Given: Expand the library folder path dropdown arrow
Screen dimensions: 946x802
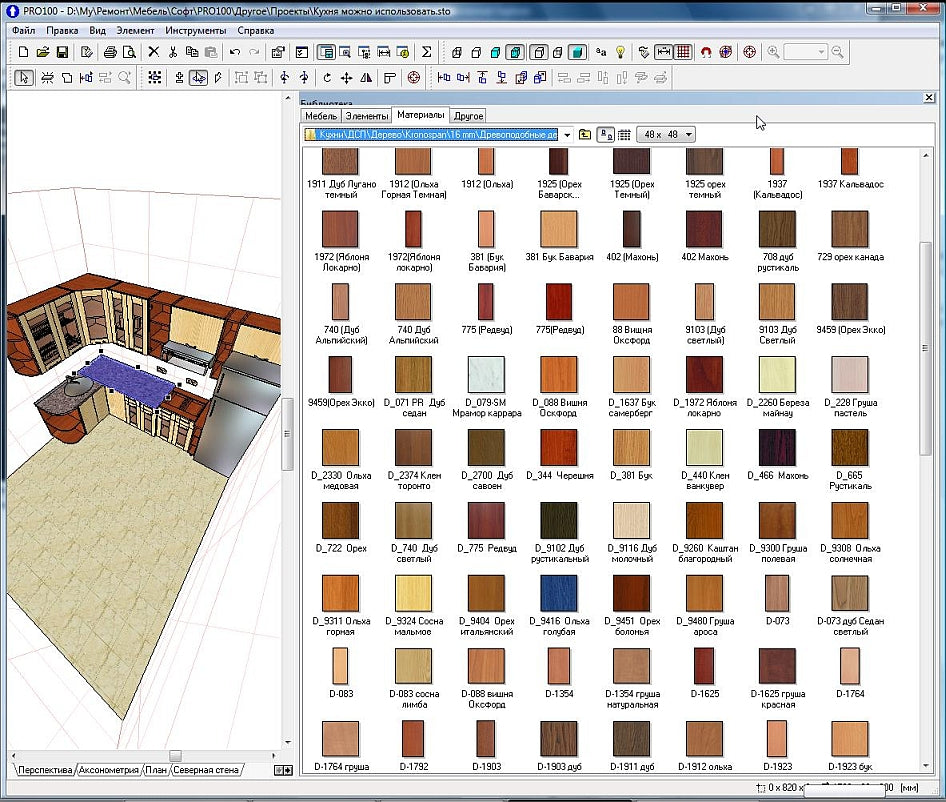Looking at the screenshot, I should point(567,135).
